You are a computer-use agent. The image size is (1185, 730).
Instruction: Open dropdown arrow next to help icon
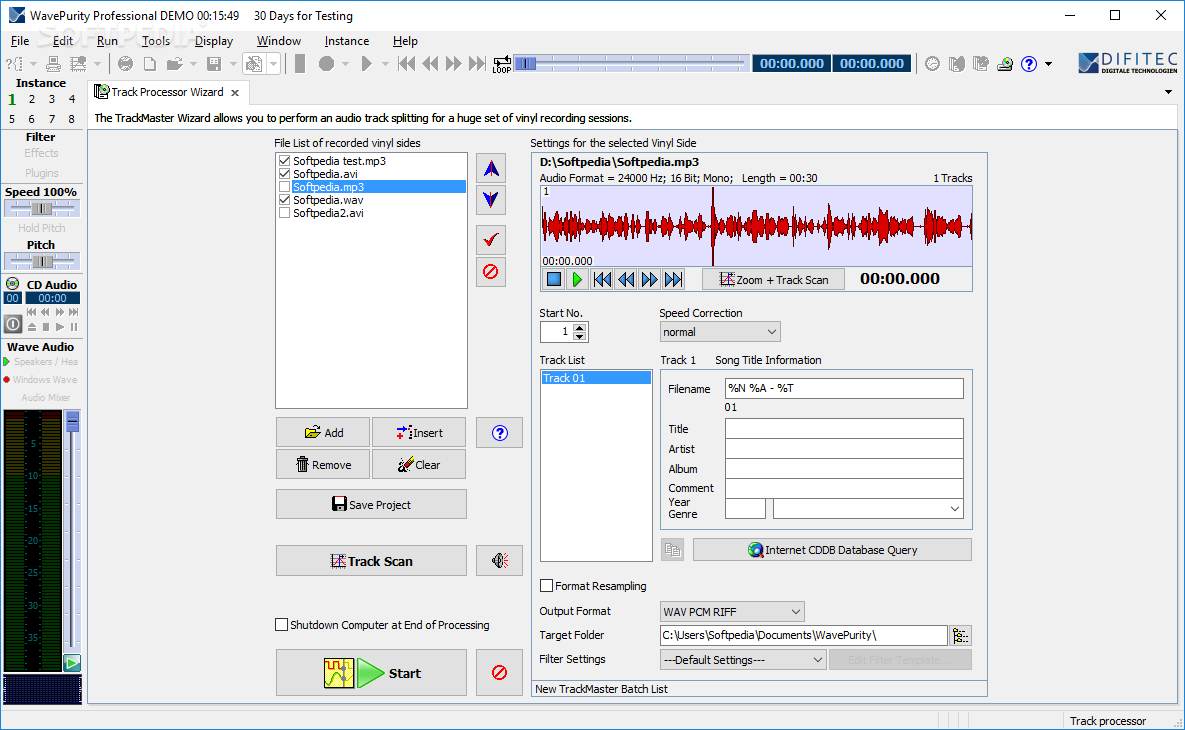coord(1048,64)
